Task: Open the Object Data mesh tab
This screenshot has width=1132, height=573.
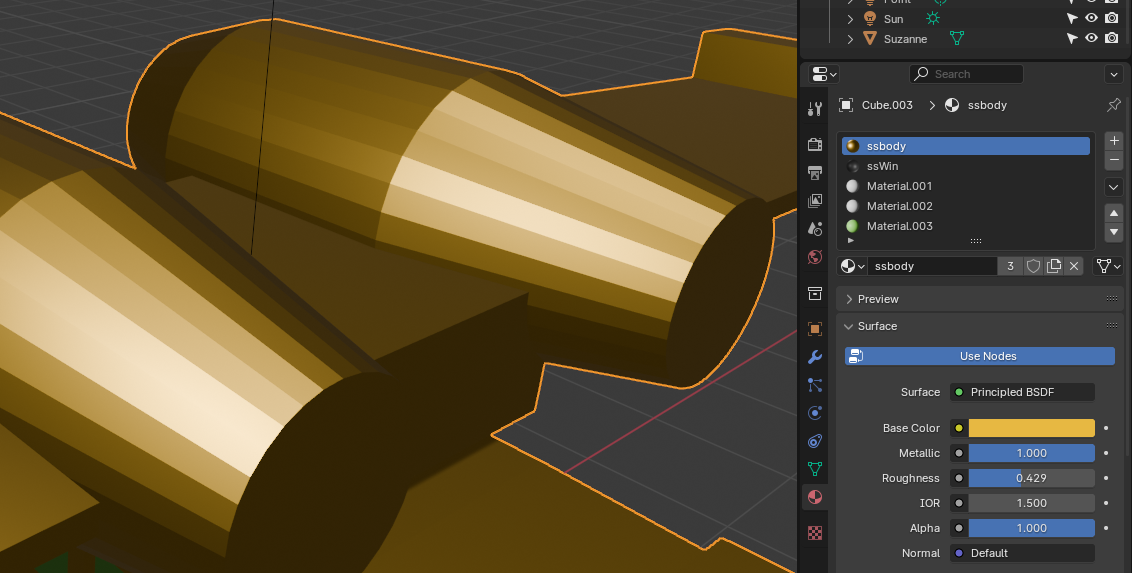Action: [x=815, y=468]
